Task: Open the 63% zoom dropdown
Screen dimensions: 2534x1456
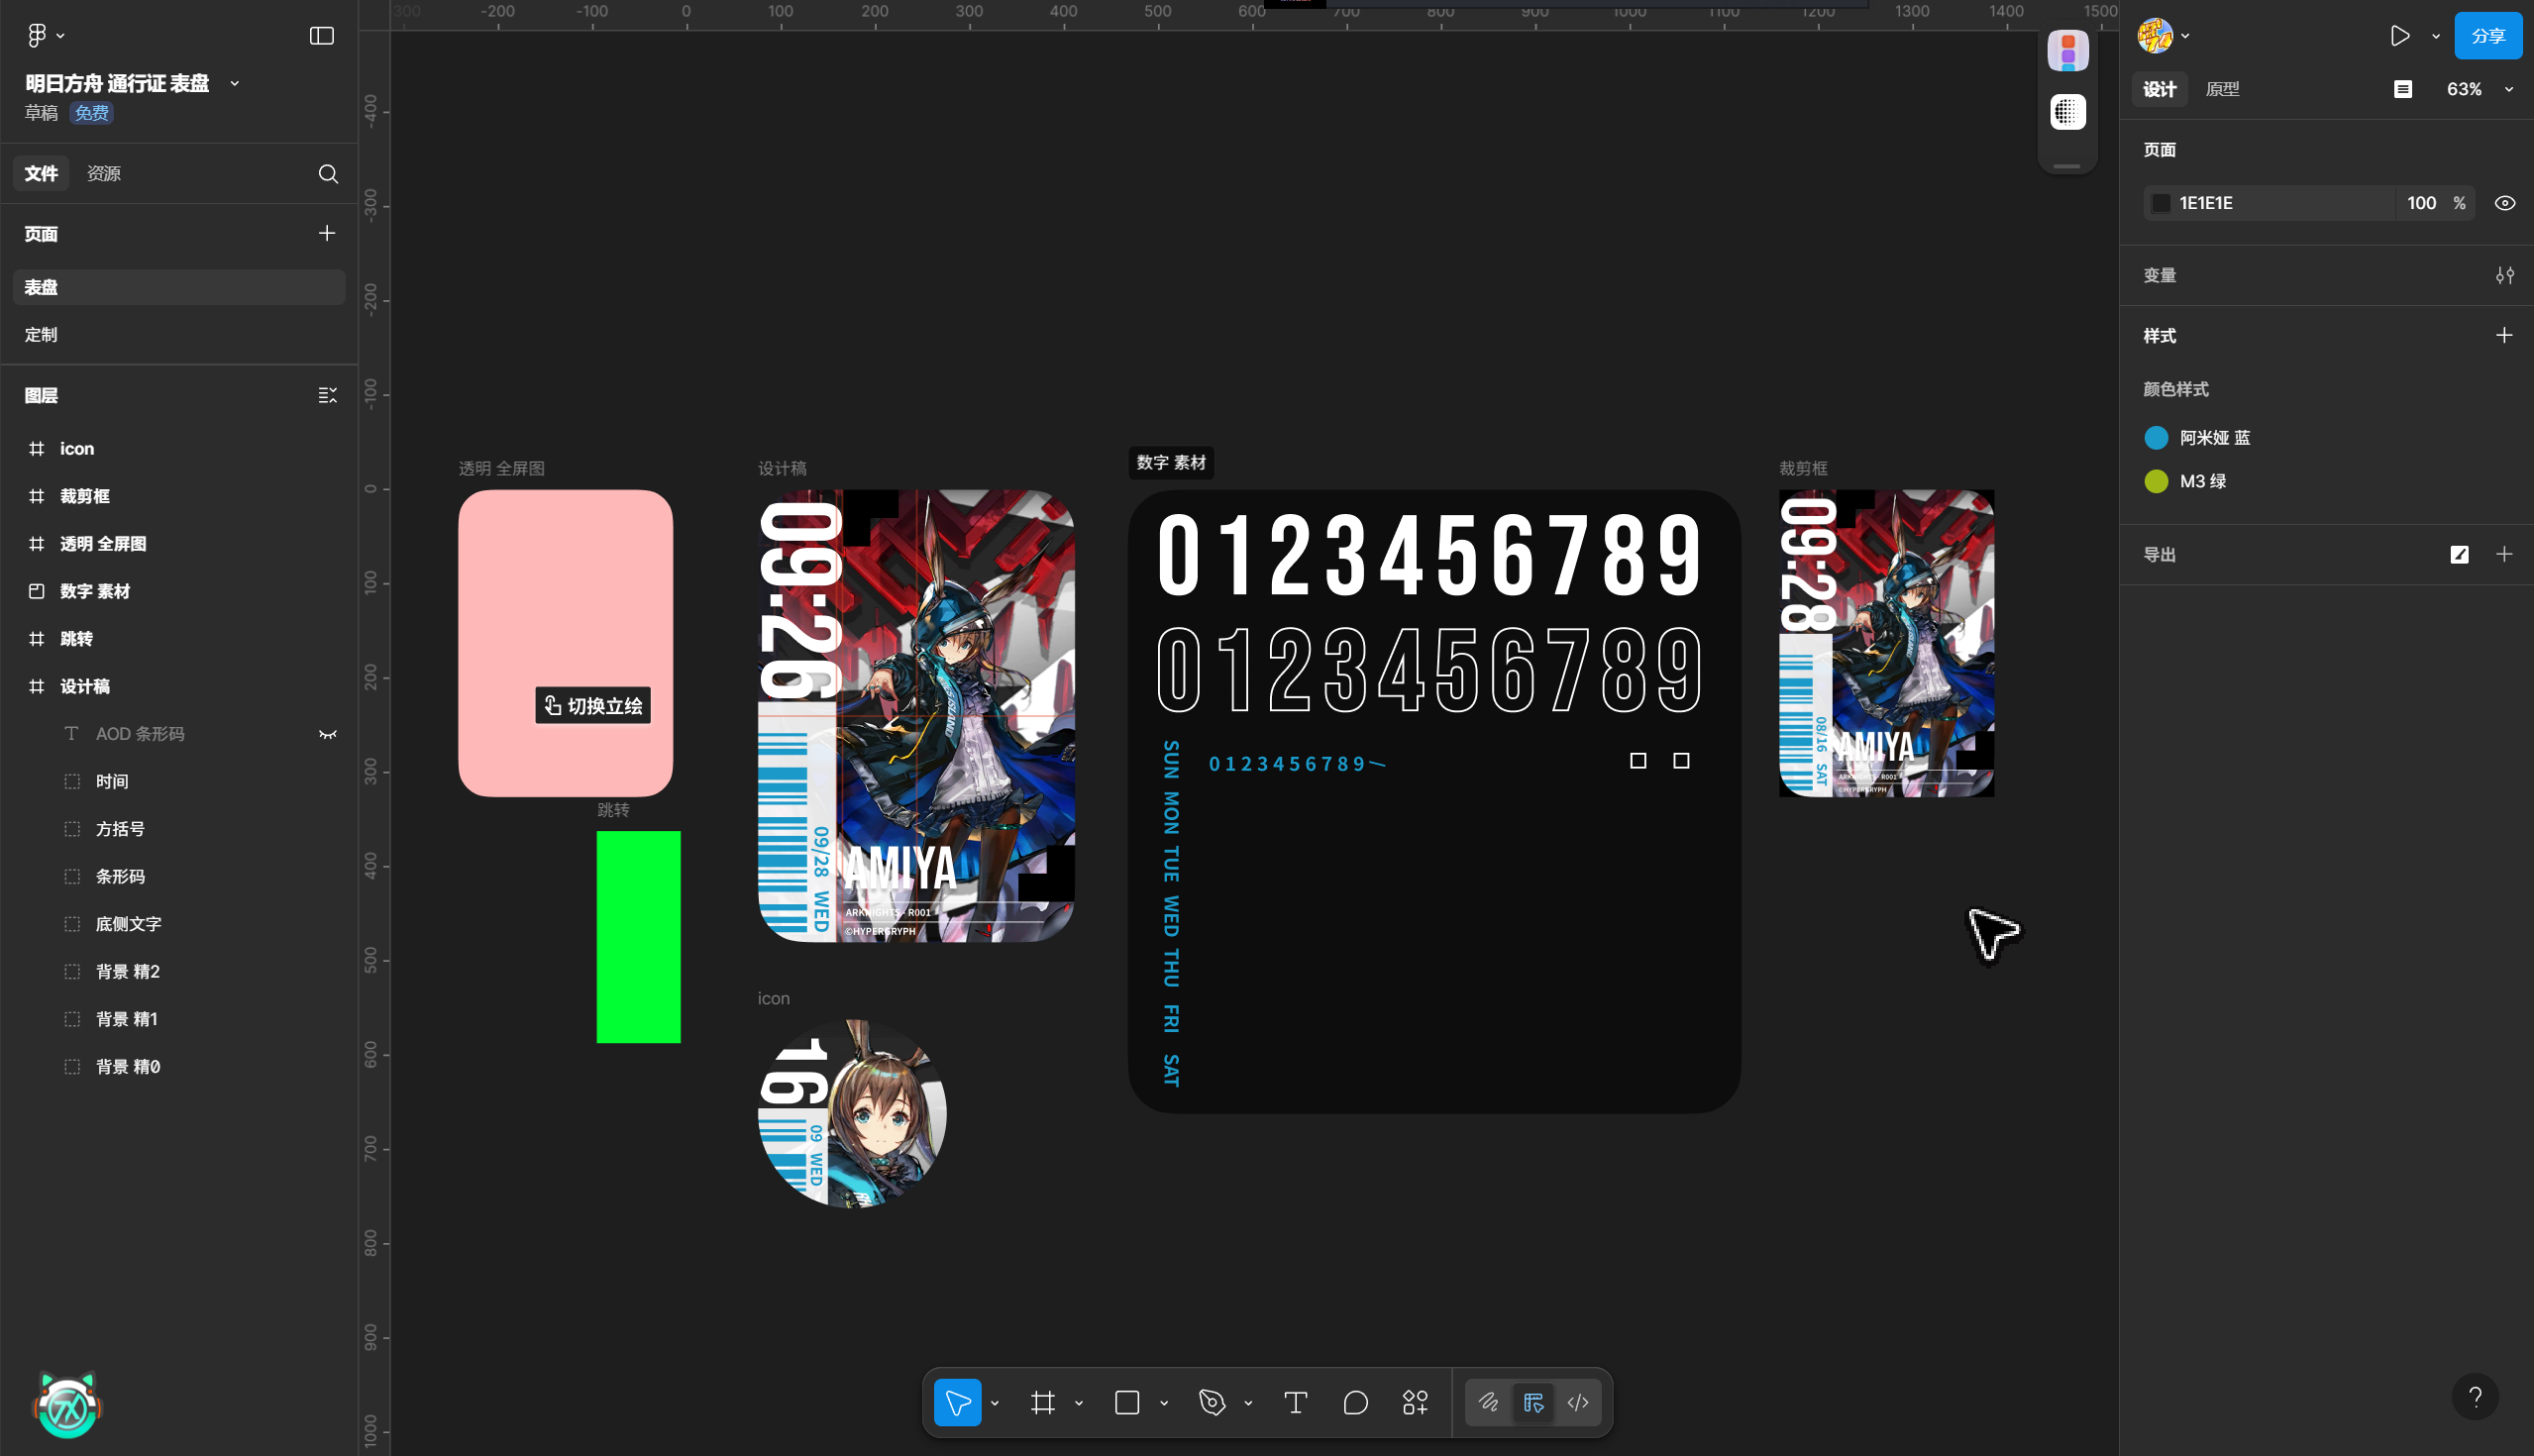Action: 2476,89
